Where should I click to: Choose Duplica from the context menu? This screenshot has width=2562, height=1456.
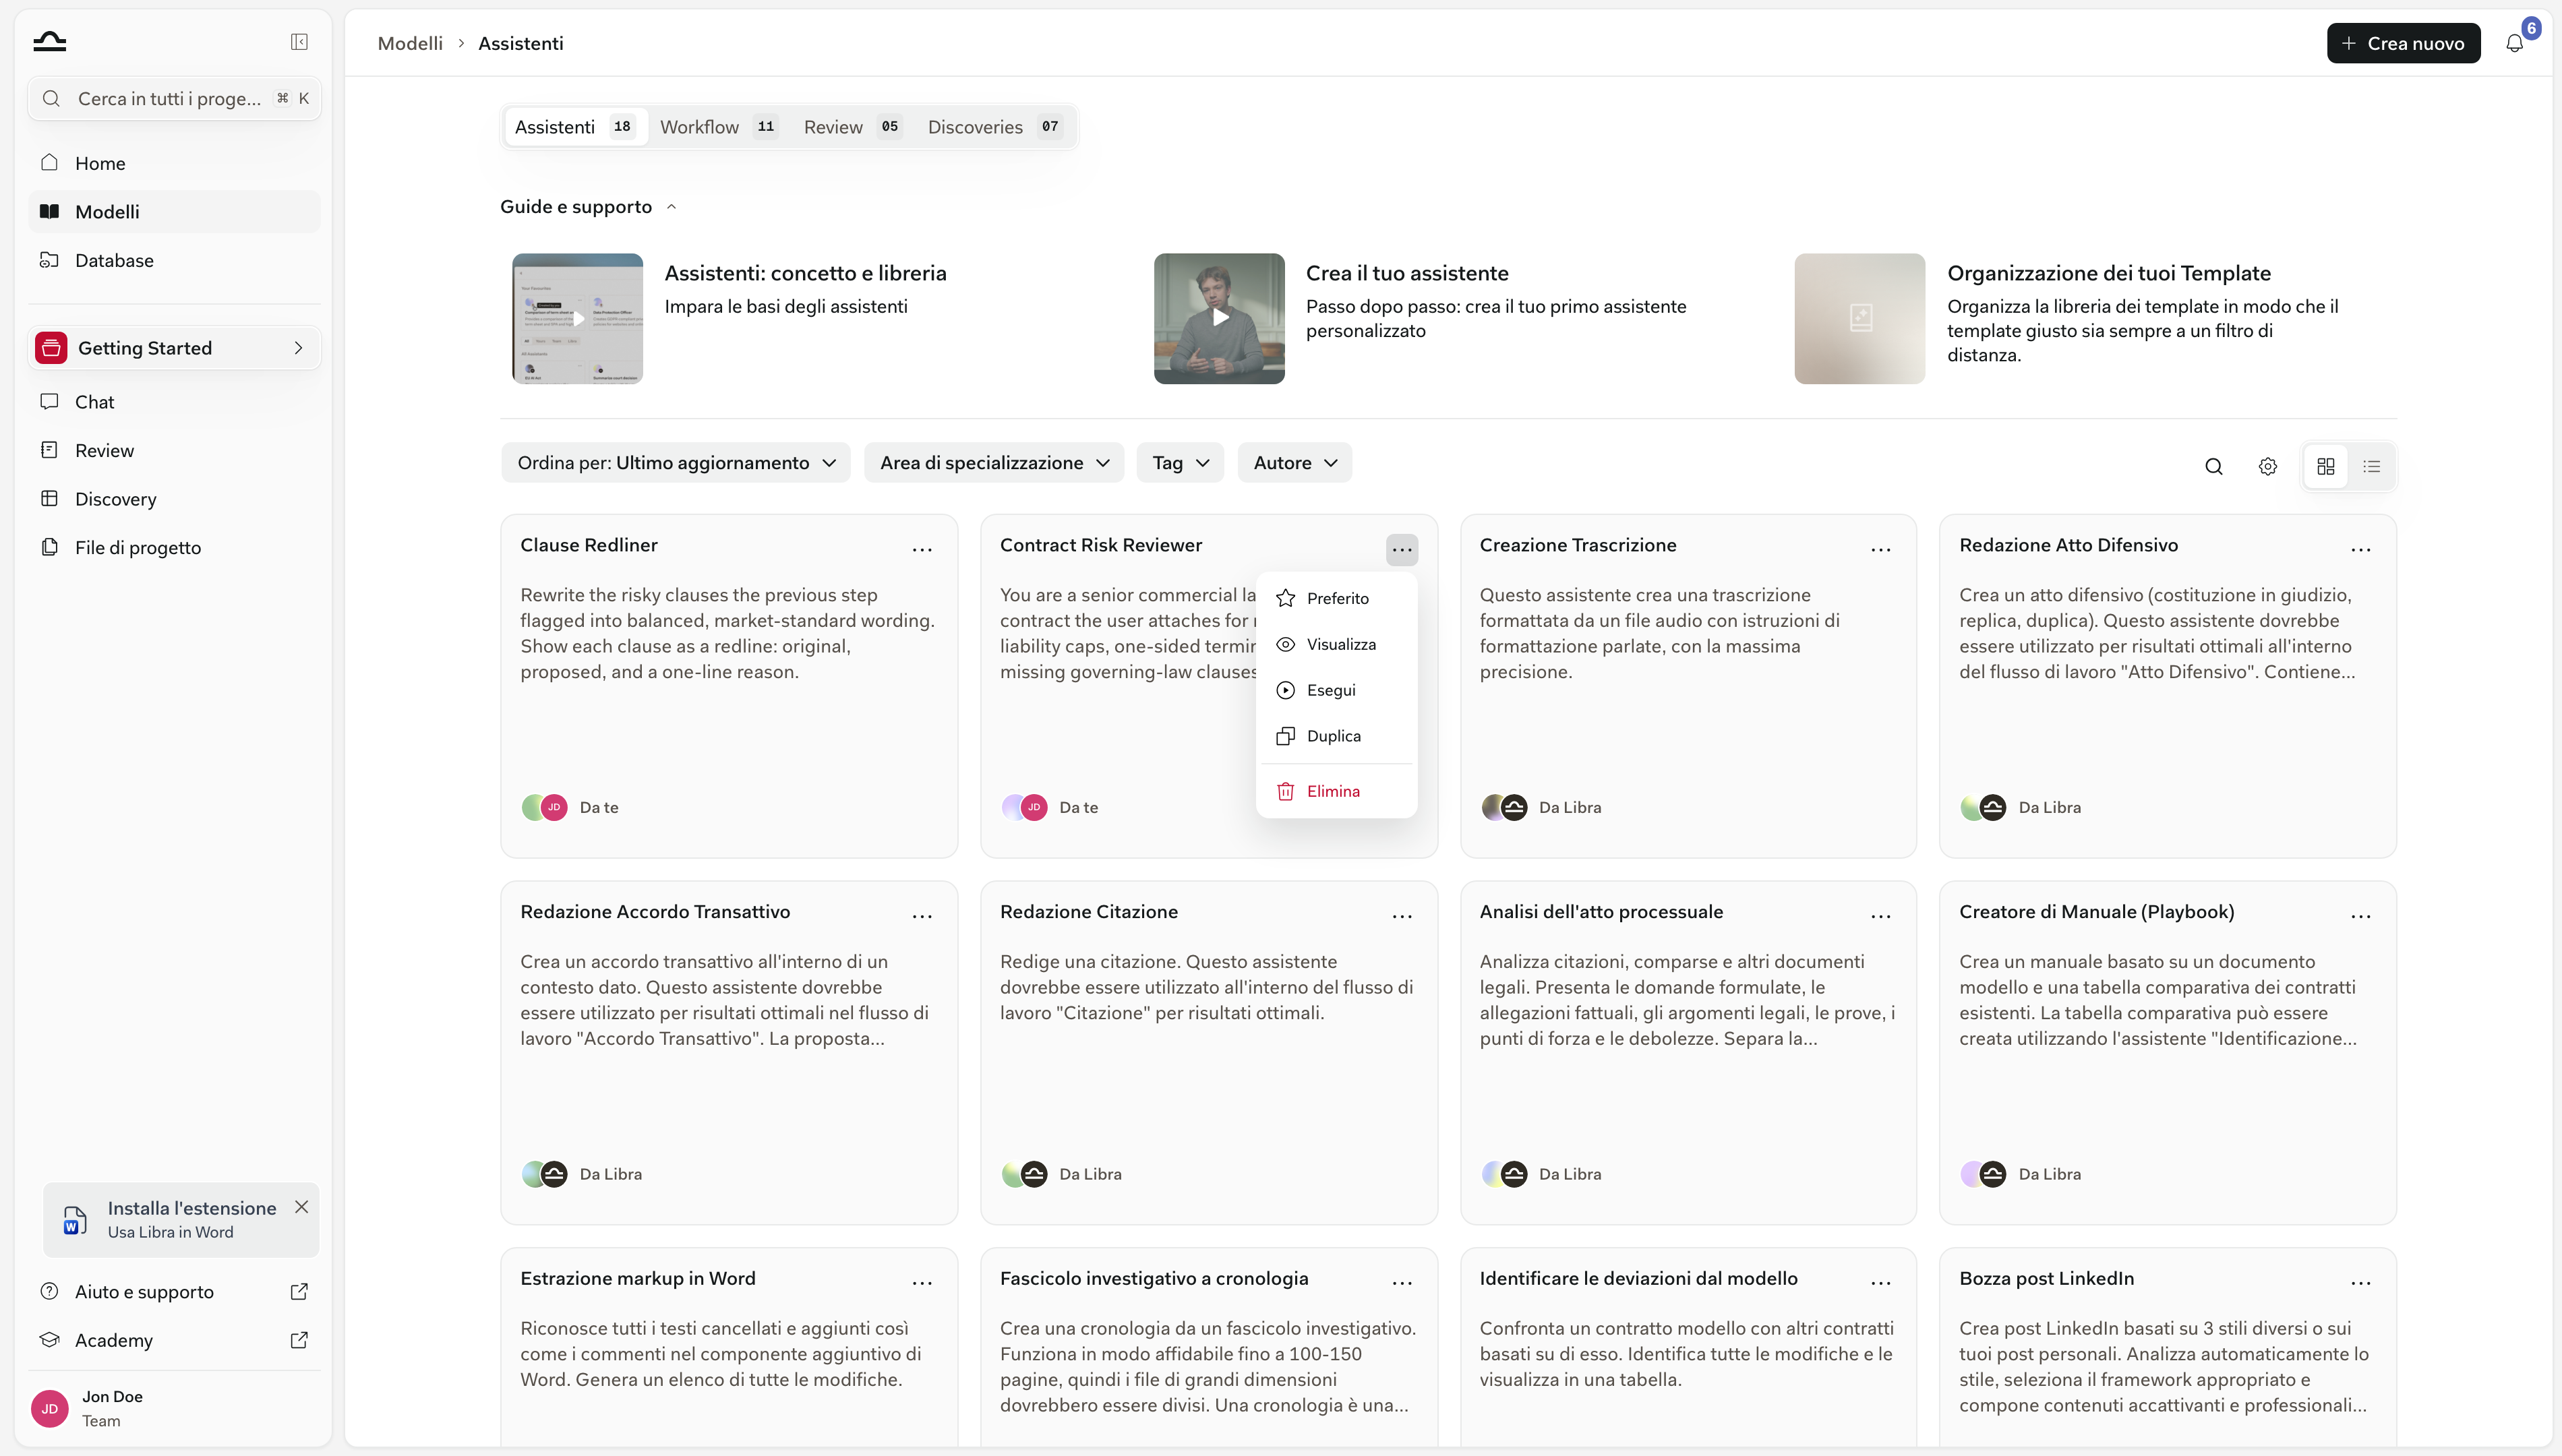point(1337,736)
